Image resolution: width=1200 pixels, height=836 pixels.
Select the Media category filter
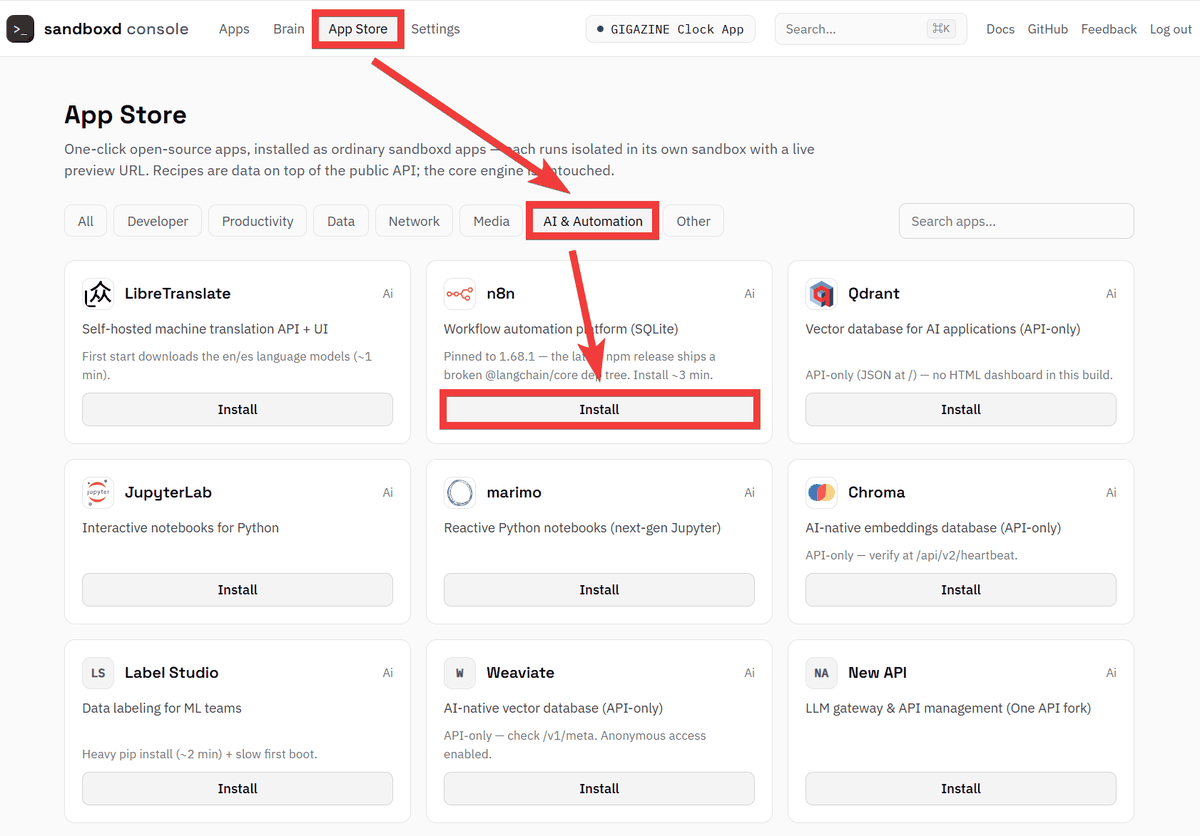pos(491,221)
